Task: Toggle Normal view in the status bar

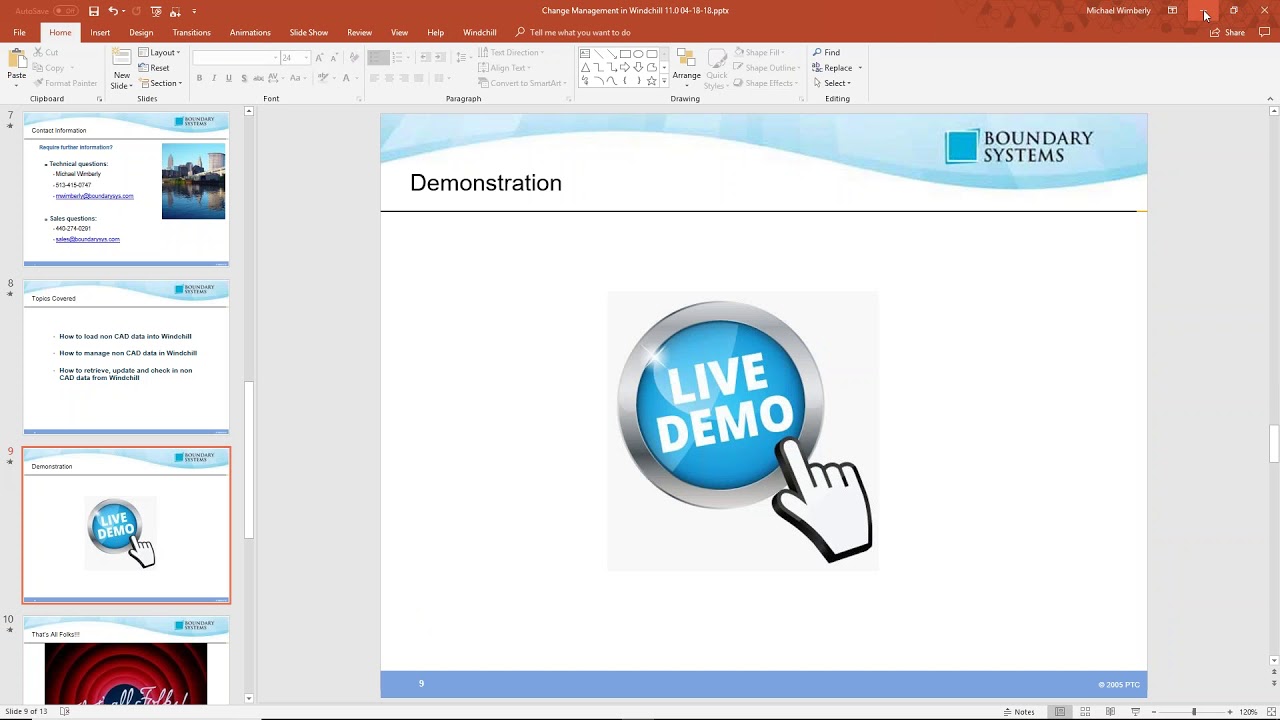Action: click(x=1060, y=712)
